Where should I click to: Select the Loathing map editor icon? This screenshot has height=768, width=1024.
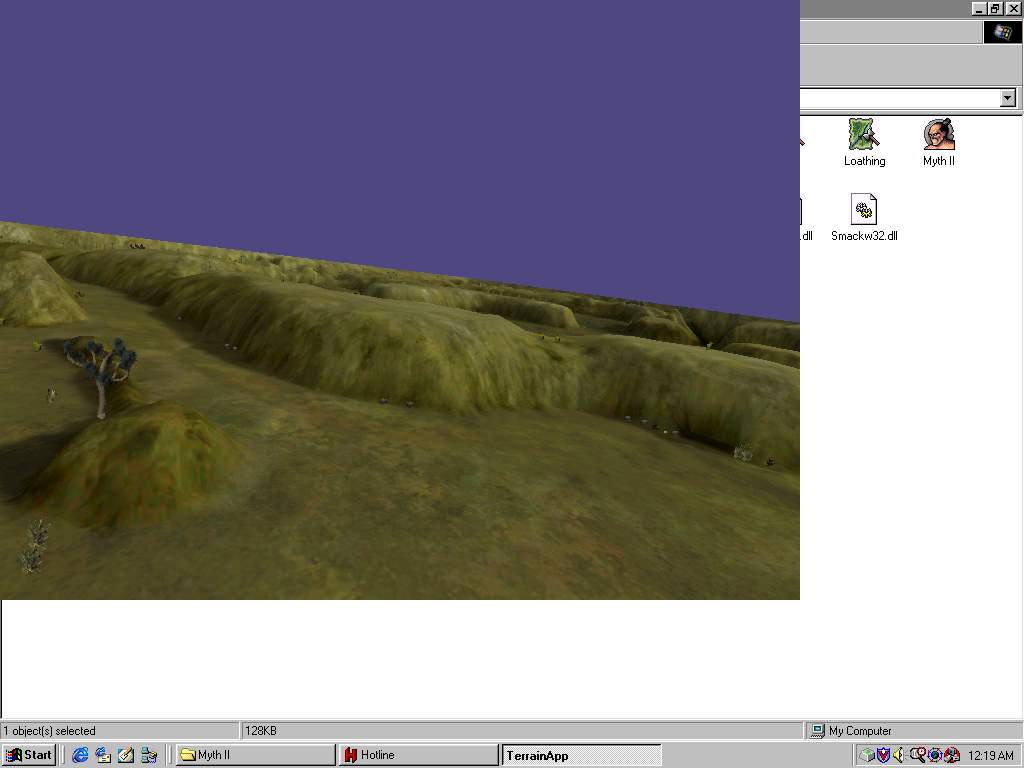[x=863, y=136]
